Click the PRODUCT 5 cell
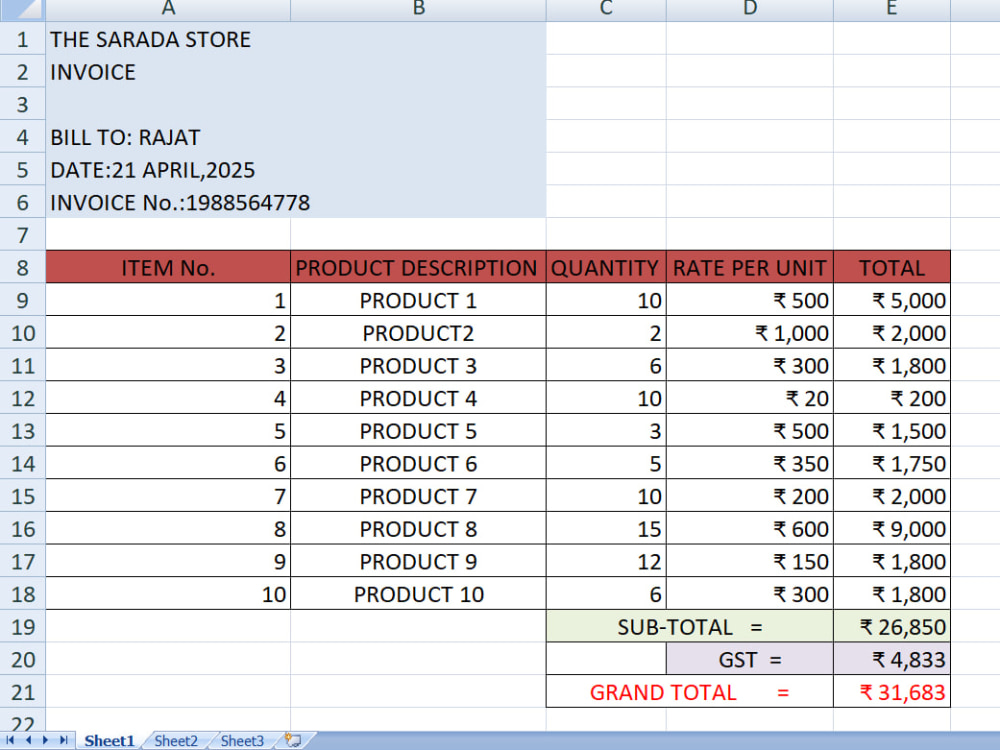1000x750 pixels. coord(418,430)
